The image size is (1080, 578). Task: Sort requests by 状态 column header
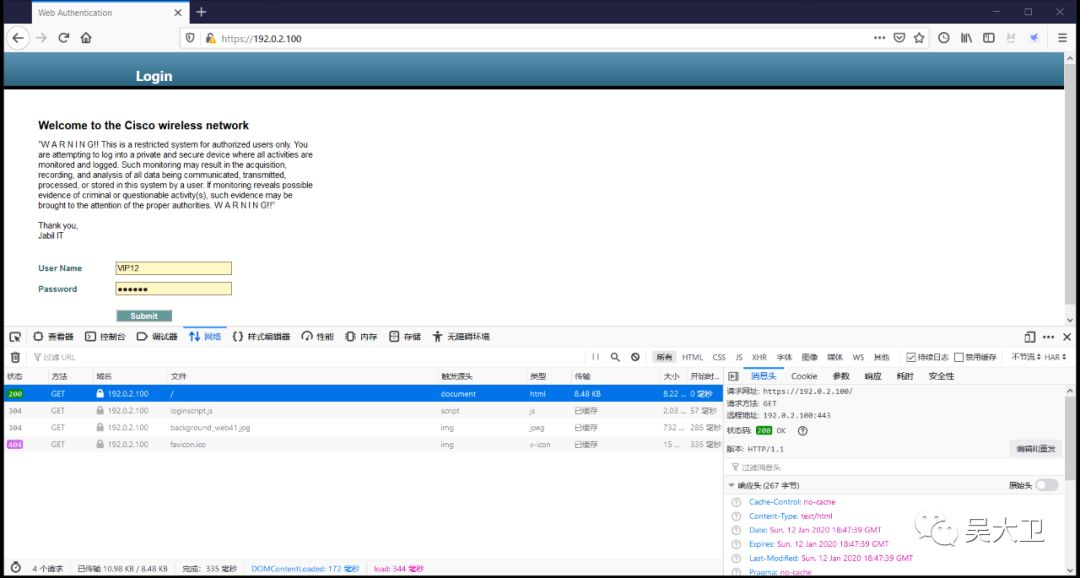[25, 377]
